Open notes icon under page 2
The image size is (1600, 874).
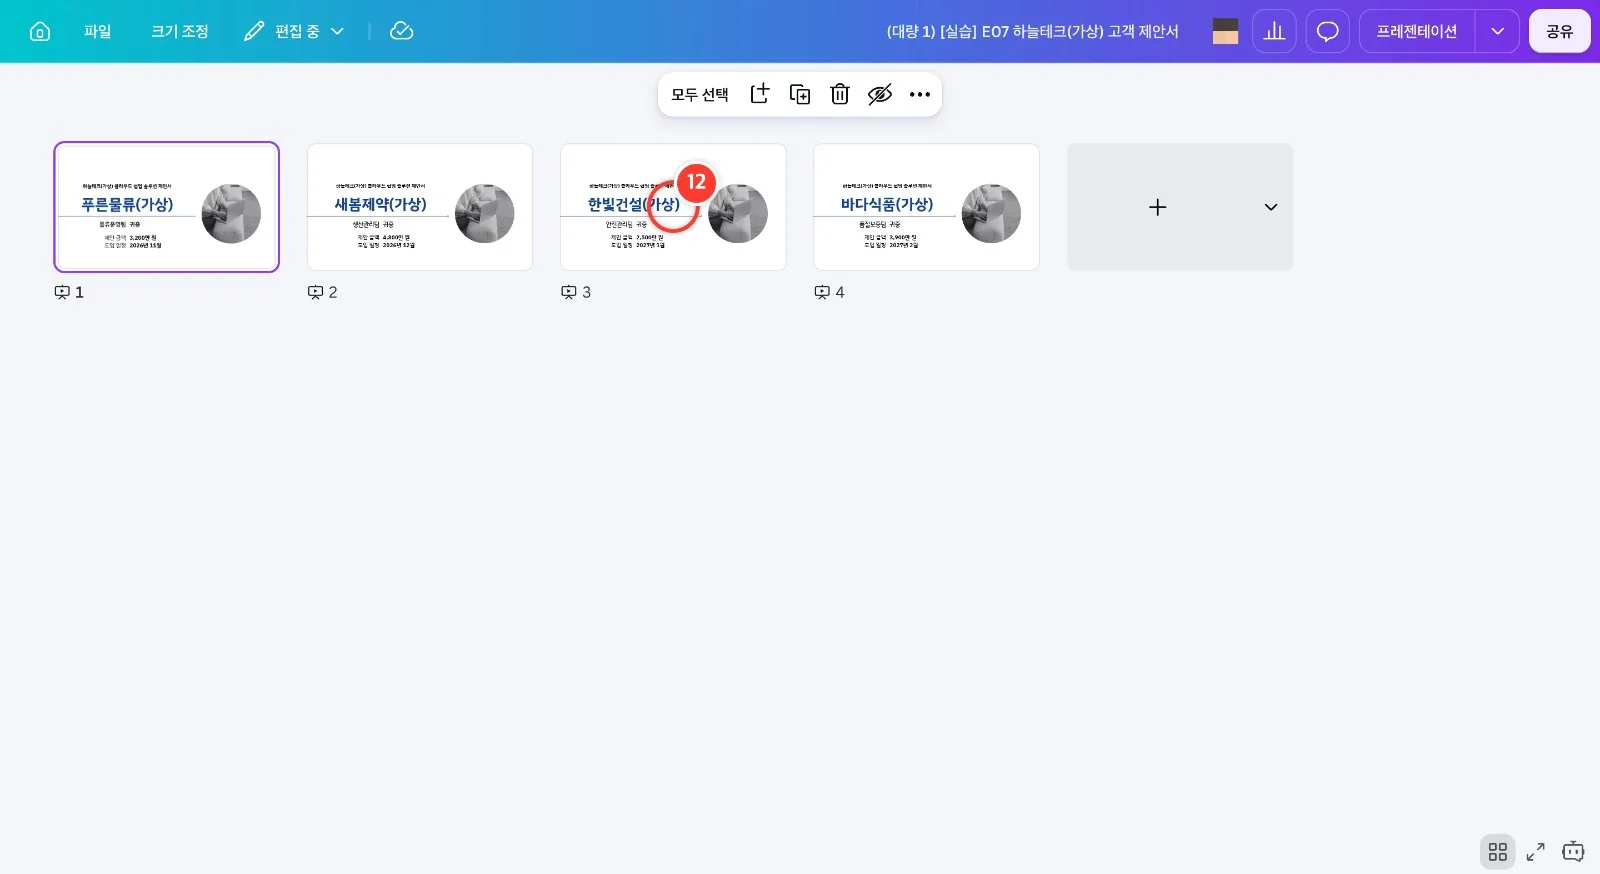tap(315, 292)
